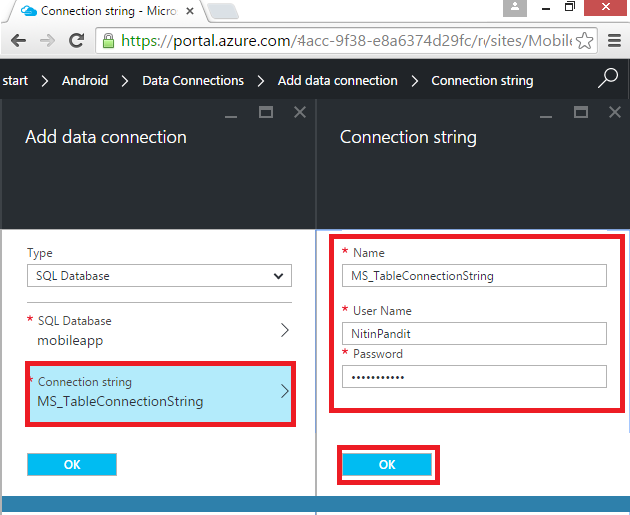Image resolution: width=630 pixels, height=515 pixels.
Task: Click the browser forward arrow
Action: pyautogui.click(x=46, y=41)
